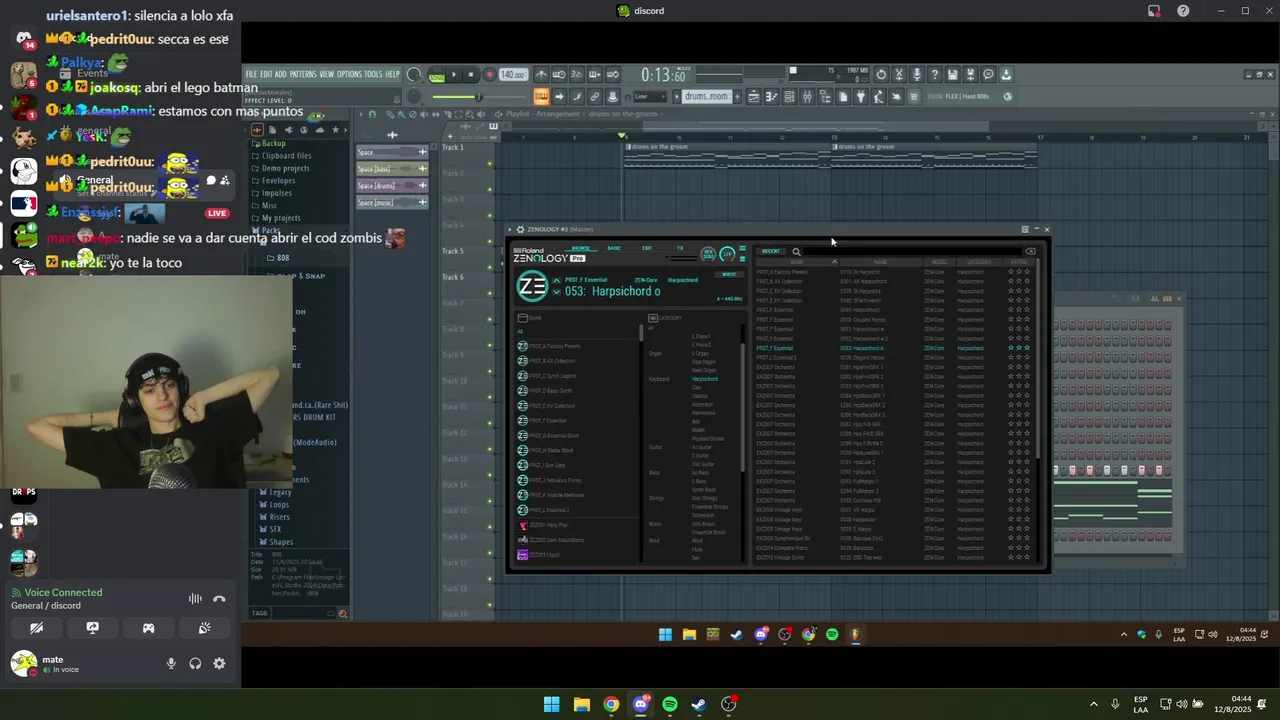The image size is (1280, 720).
Task: Start playback with the play button
Action: 454,75
